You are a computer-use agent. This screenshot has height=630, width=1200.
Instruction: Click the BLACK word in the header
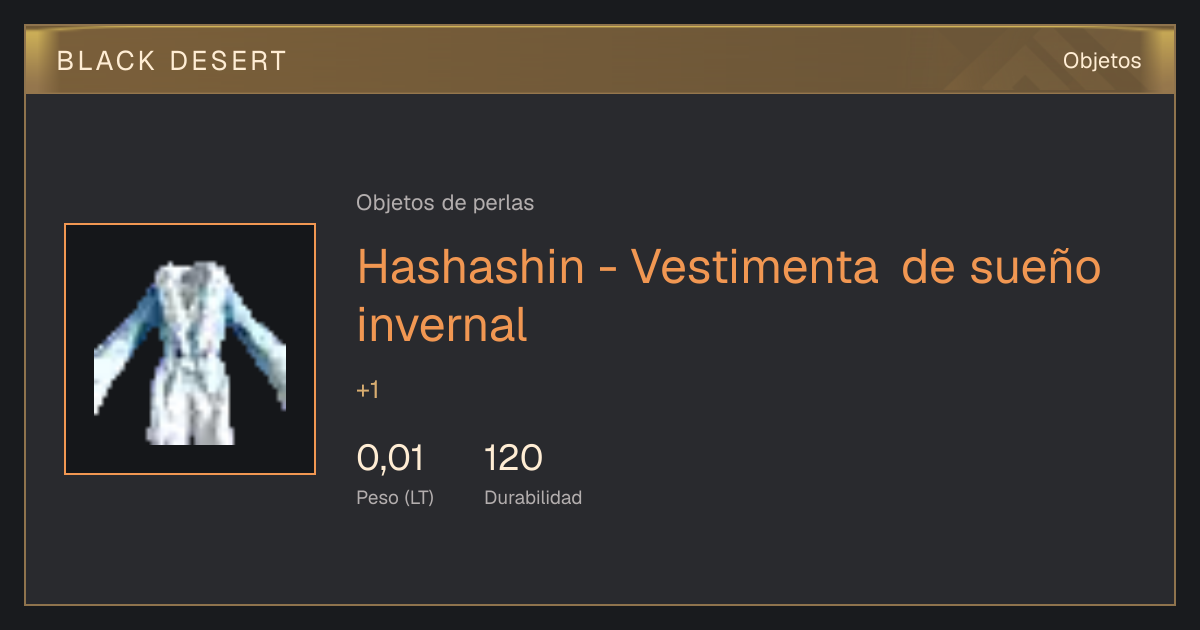click(x=107, y=61)
